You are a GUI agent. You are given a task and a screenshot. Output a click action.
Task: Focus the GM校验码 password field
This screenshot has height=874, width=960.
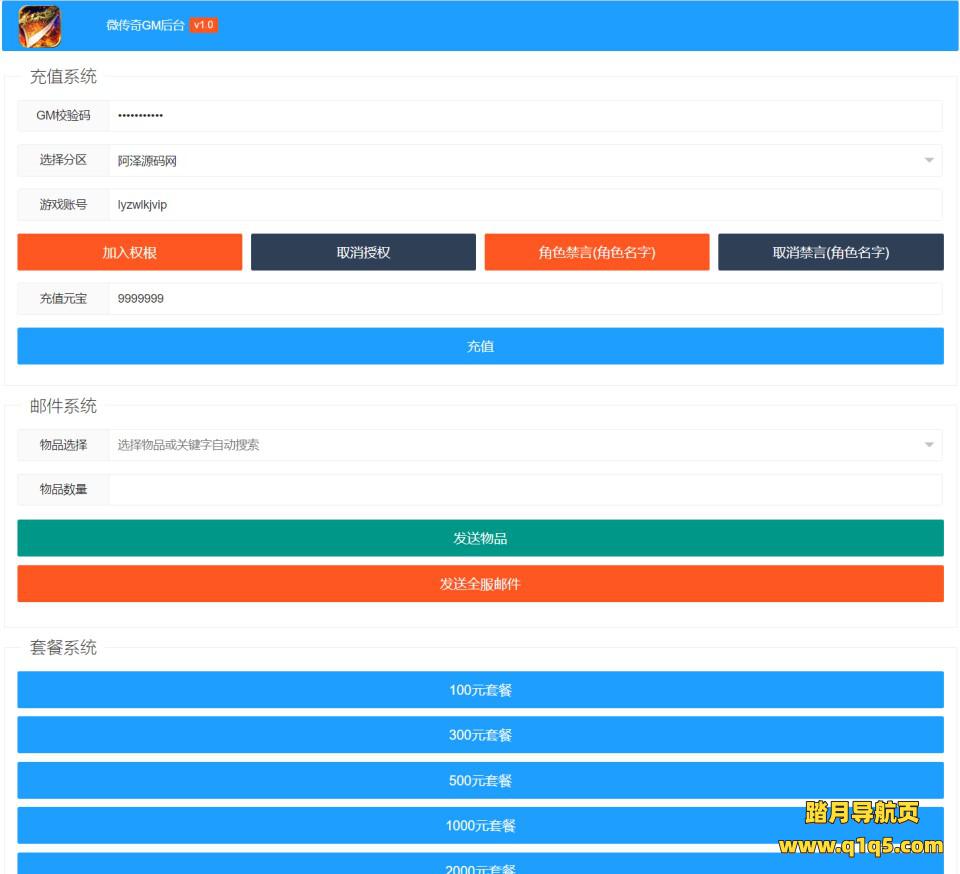[x=524, y=116]
